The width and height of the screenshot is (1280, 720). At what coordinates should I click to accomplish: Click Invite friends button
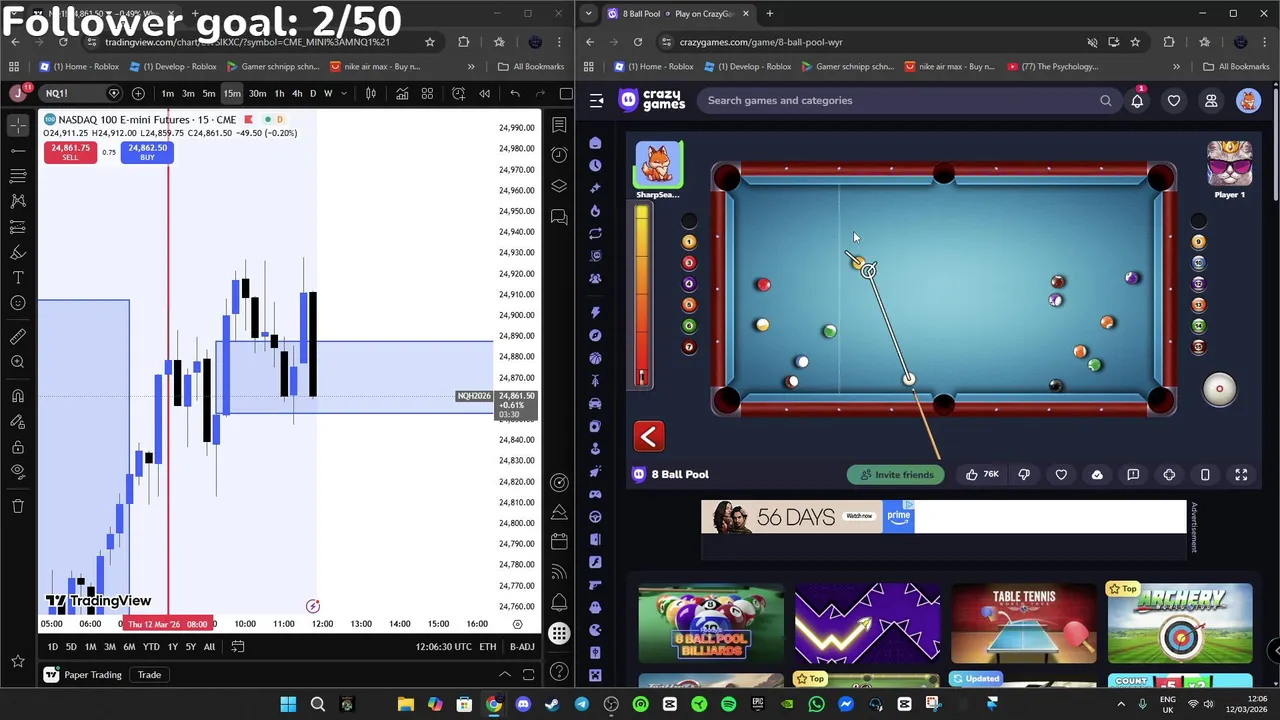coord(897,475)
